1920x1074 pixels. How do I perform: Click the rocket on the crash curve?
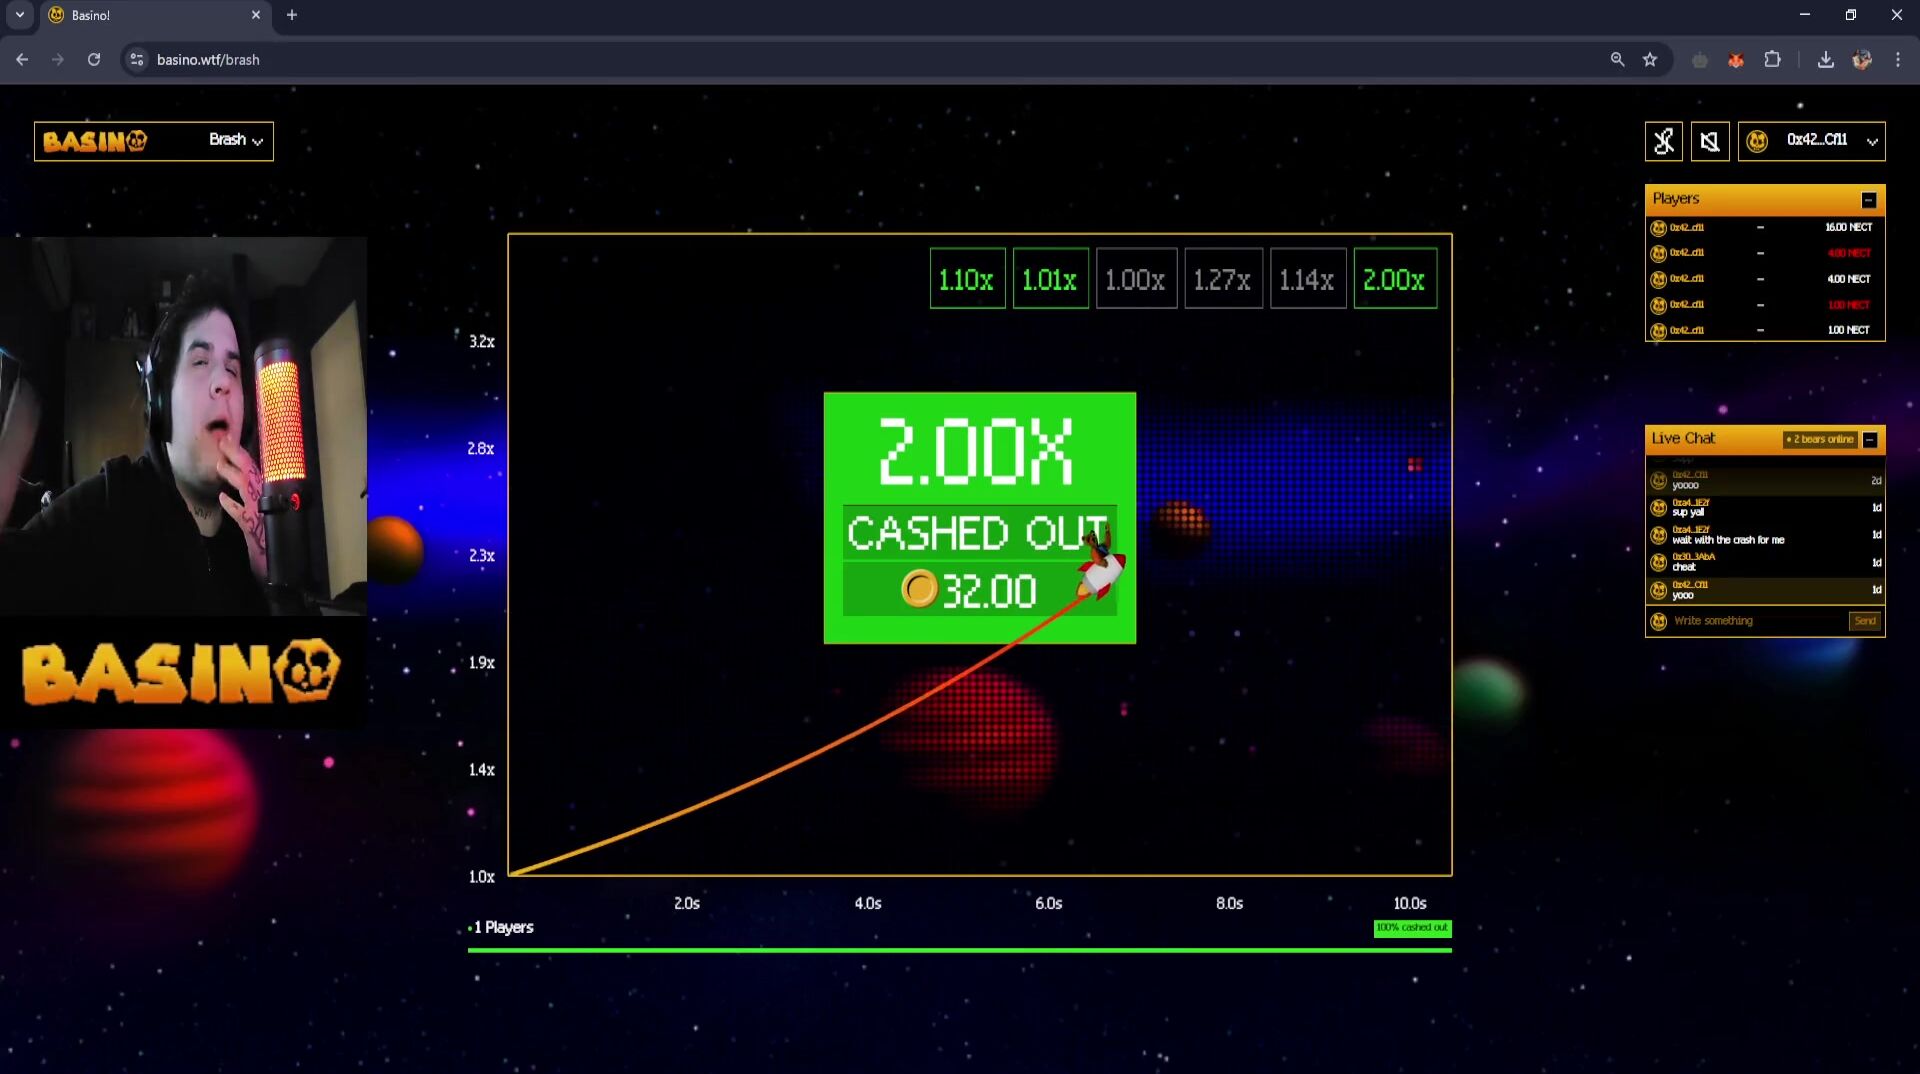point(1101,566)
